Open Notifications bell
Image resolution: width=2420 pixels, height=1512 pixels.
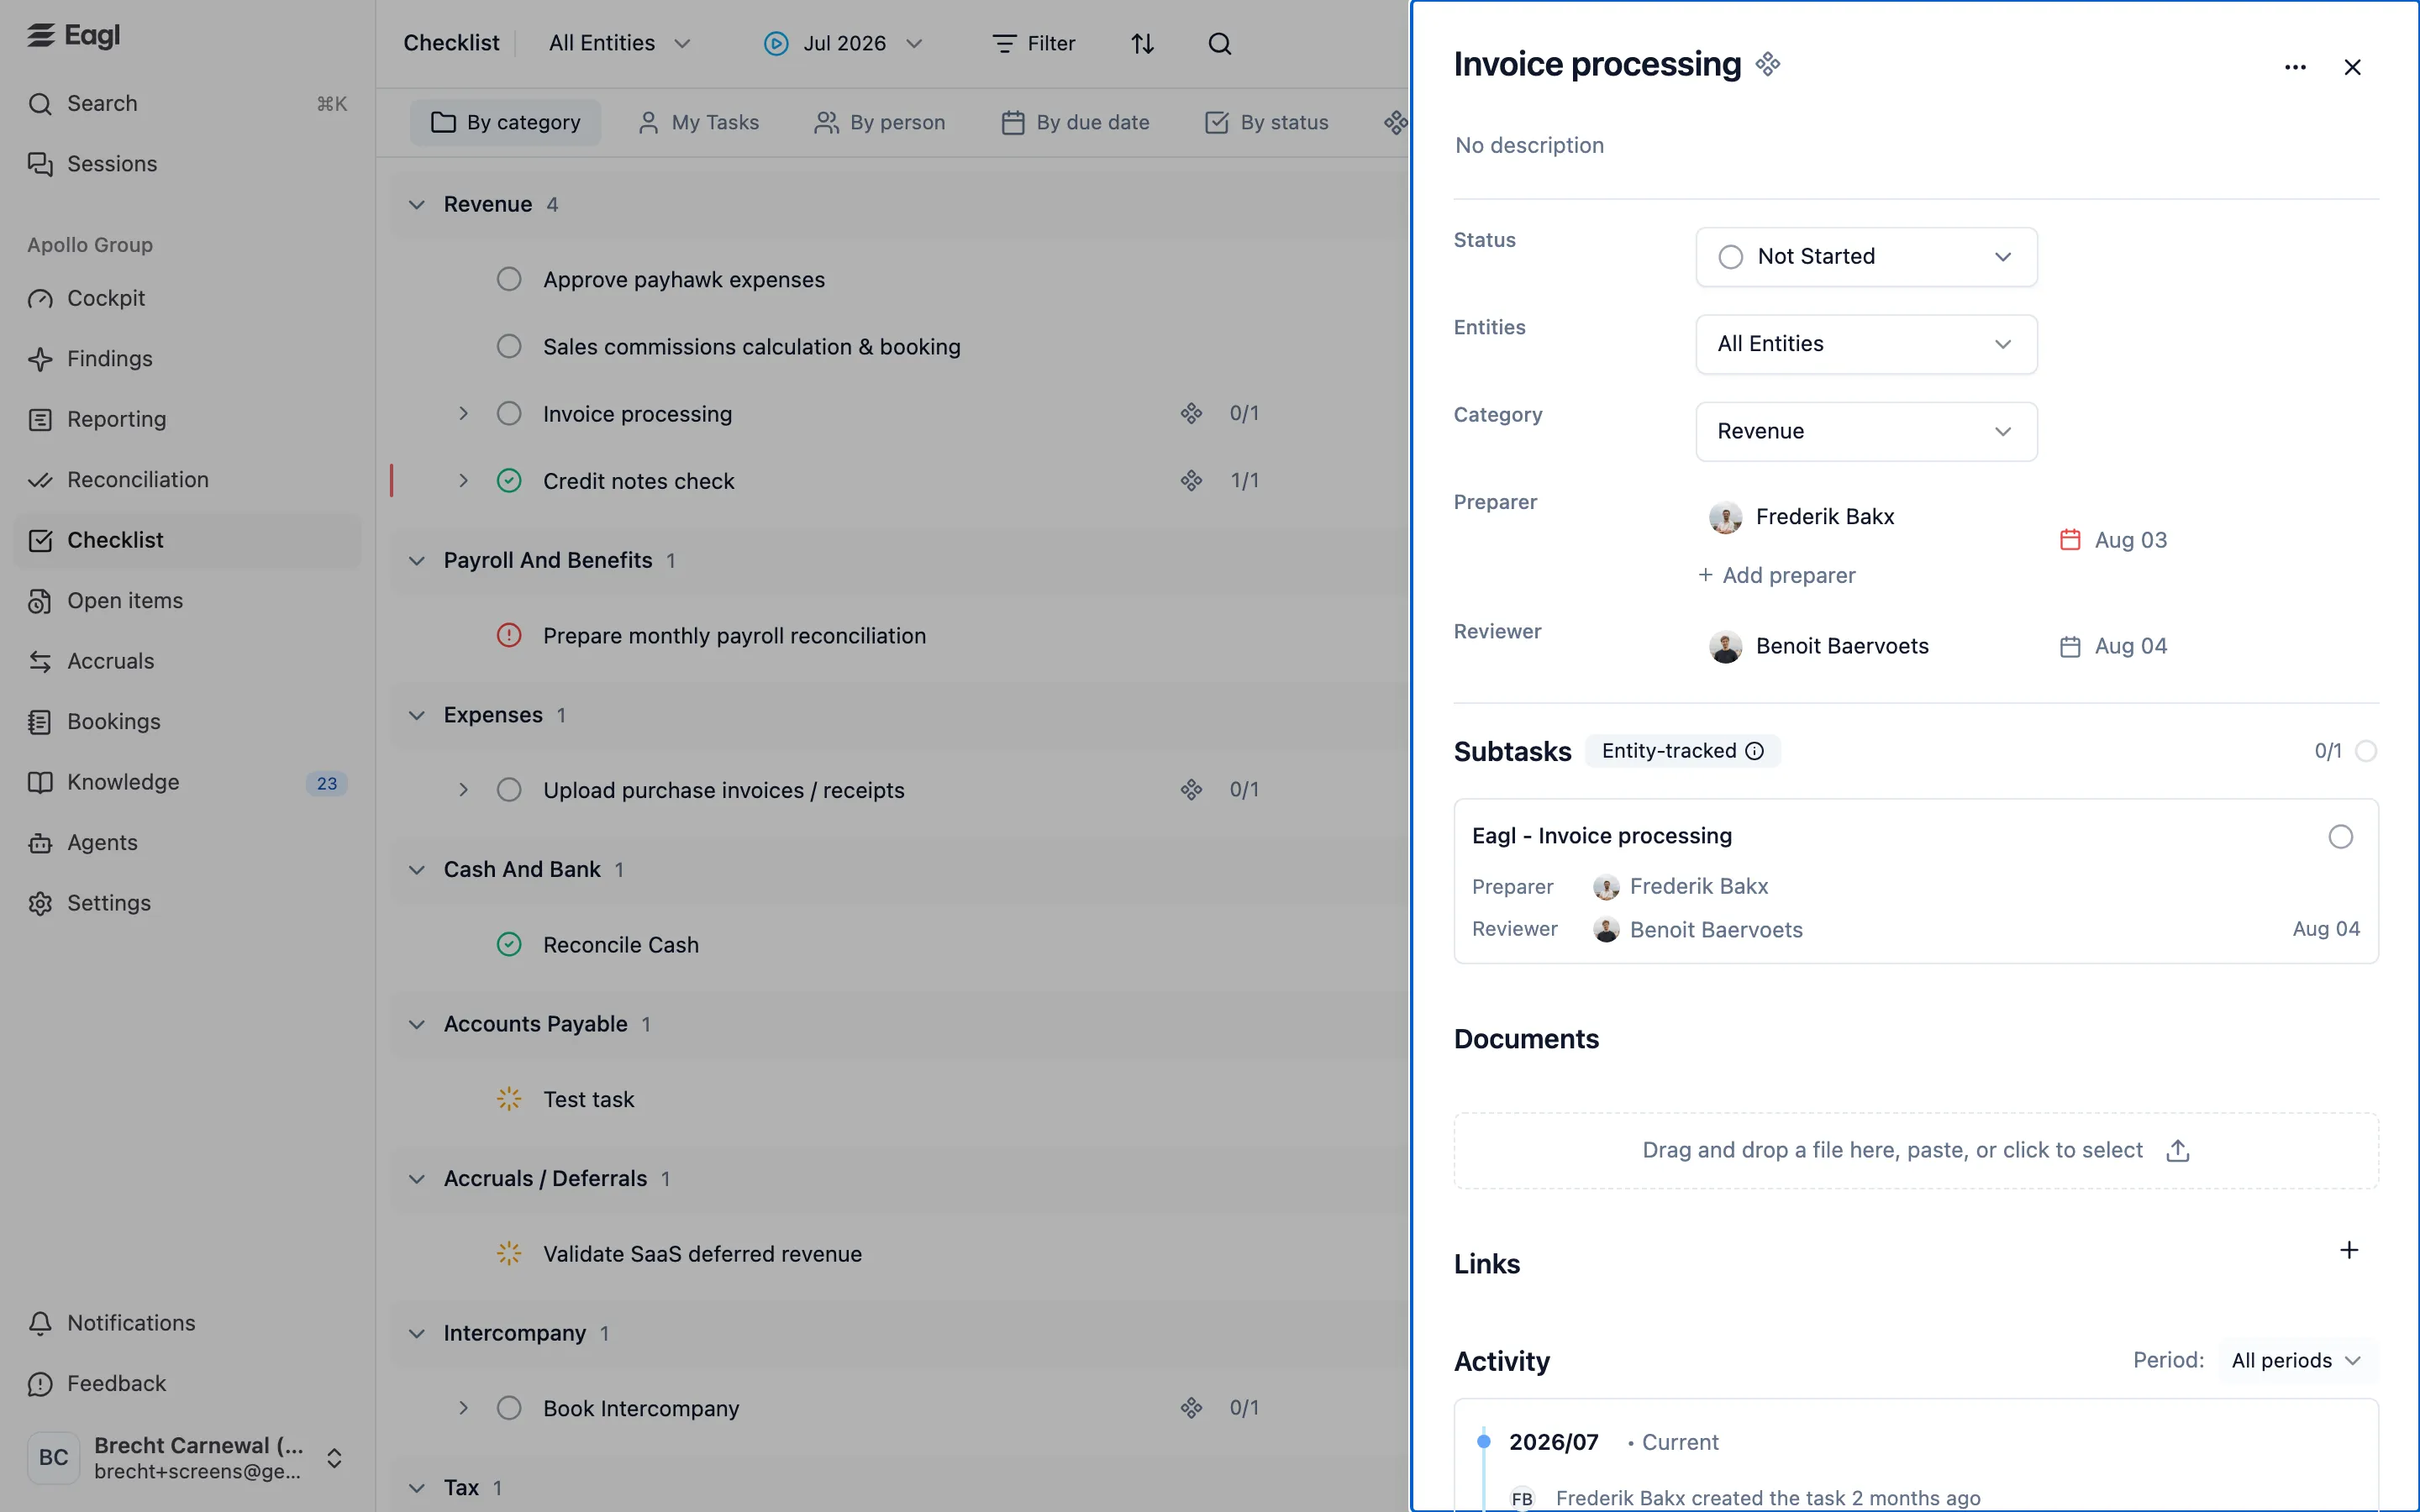(40, 1323)
